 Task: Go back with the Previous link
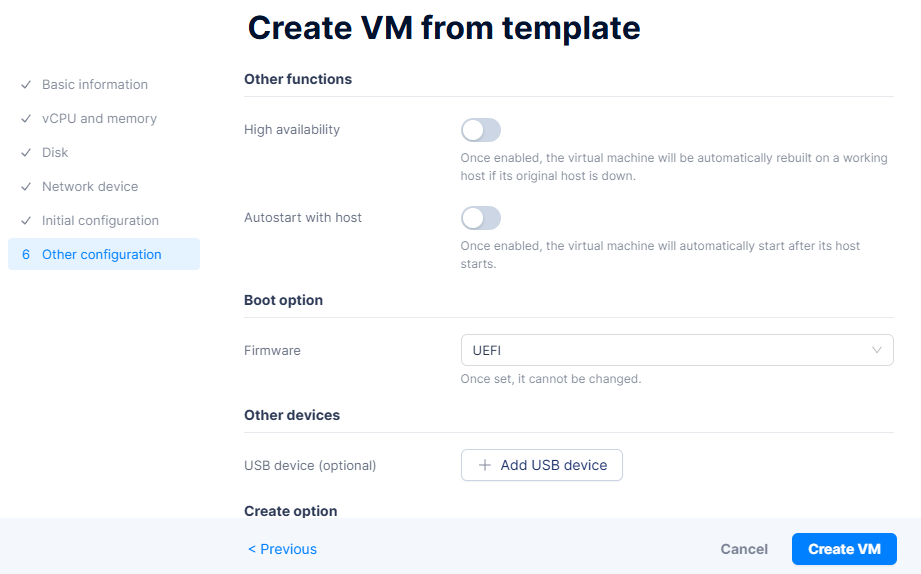click(x=282, y=549)
